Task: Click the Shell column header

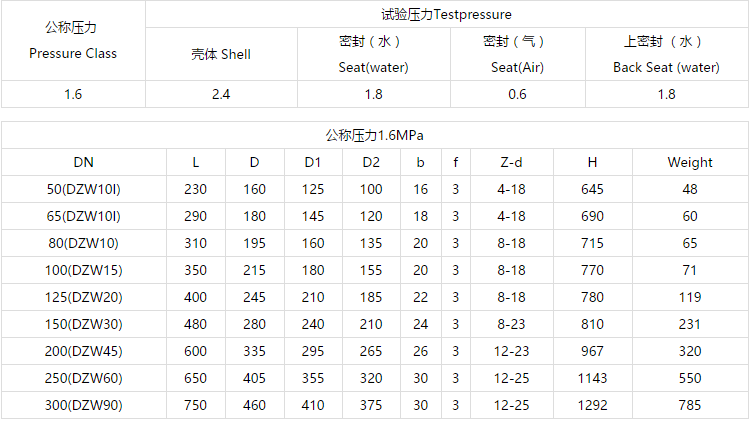Action: pos(221,54)
